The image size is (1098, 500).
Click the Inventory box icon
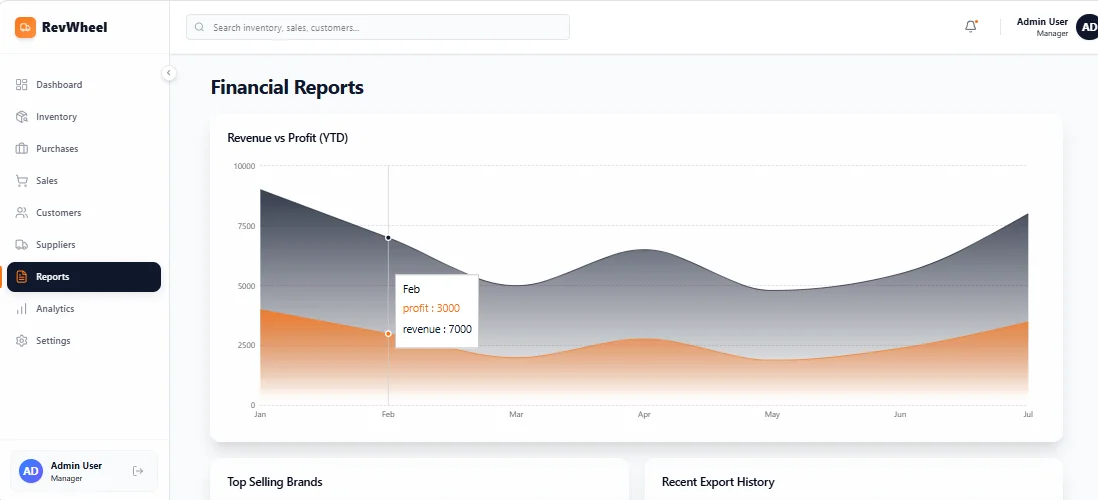point(22,117)
